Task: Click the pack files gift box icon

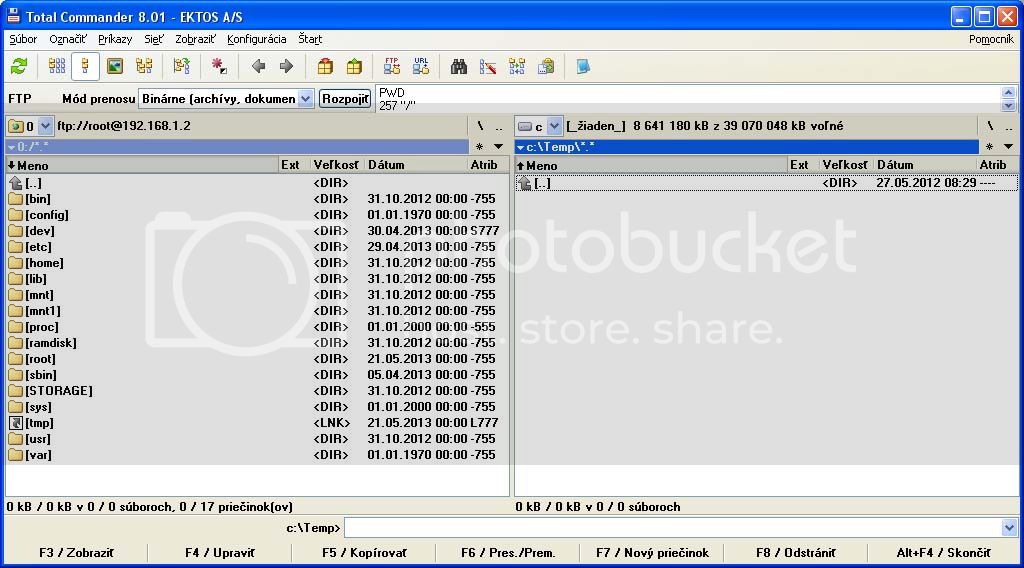Action: (x=325, y=66)
